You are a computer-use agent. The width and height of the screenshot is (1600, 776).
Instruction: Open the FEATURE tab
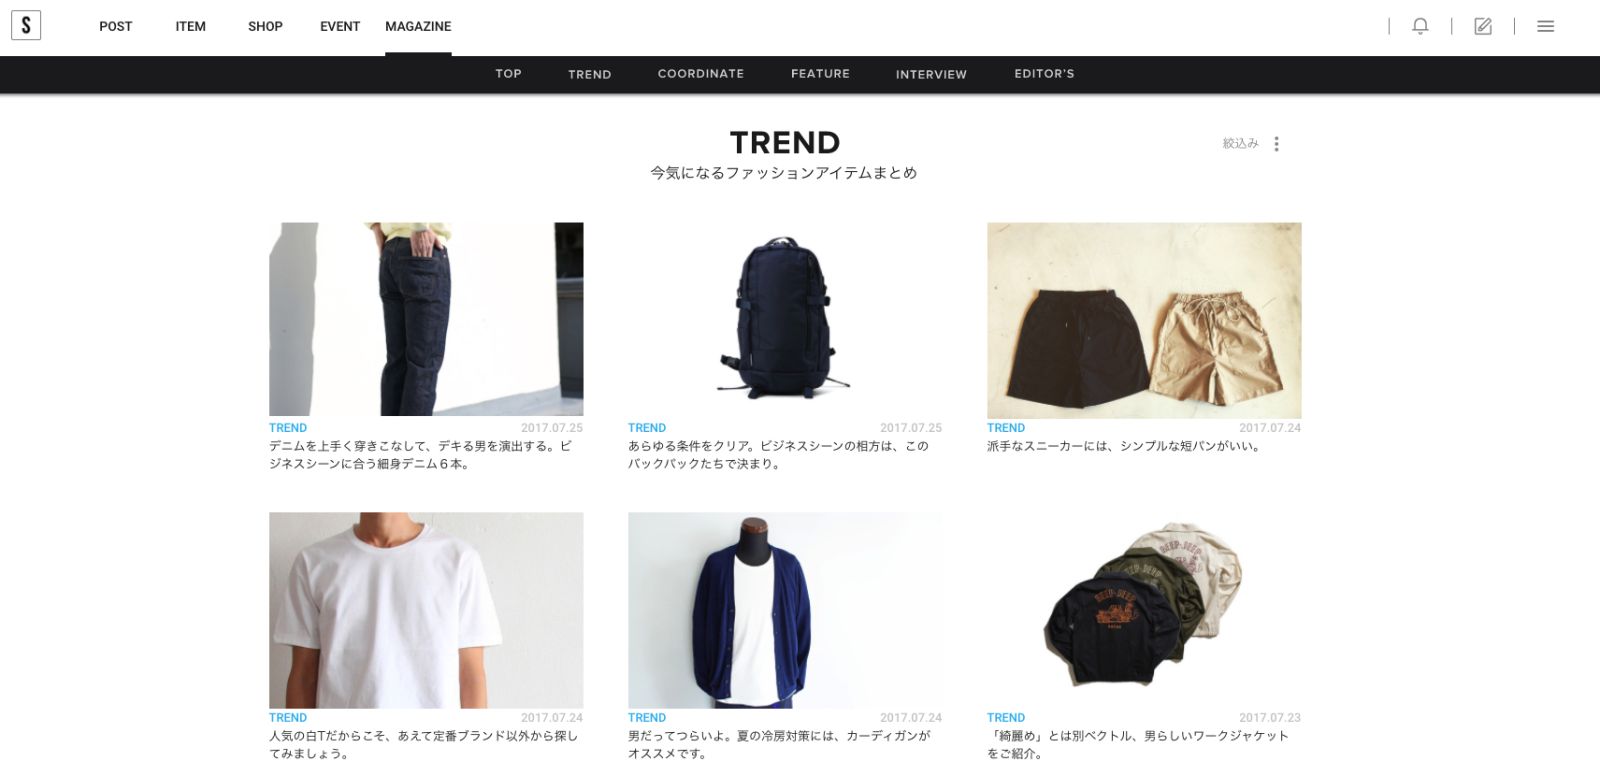point(820,74)
